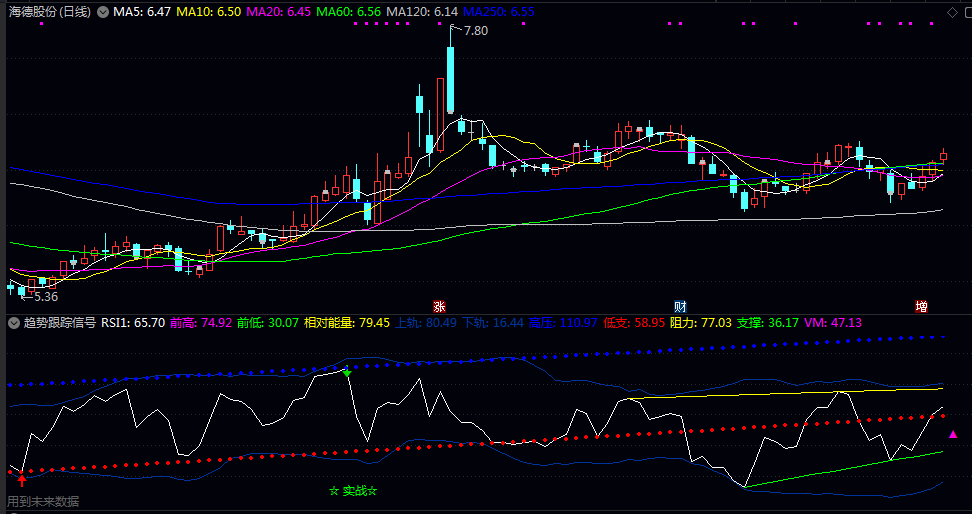The image size is (972, 514).
Task: Click the red up-arrow buy signal
Action: pos(22,480)
